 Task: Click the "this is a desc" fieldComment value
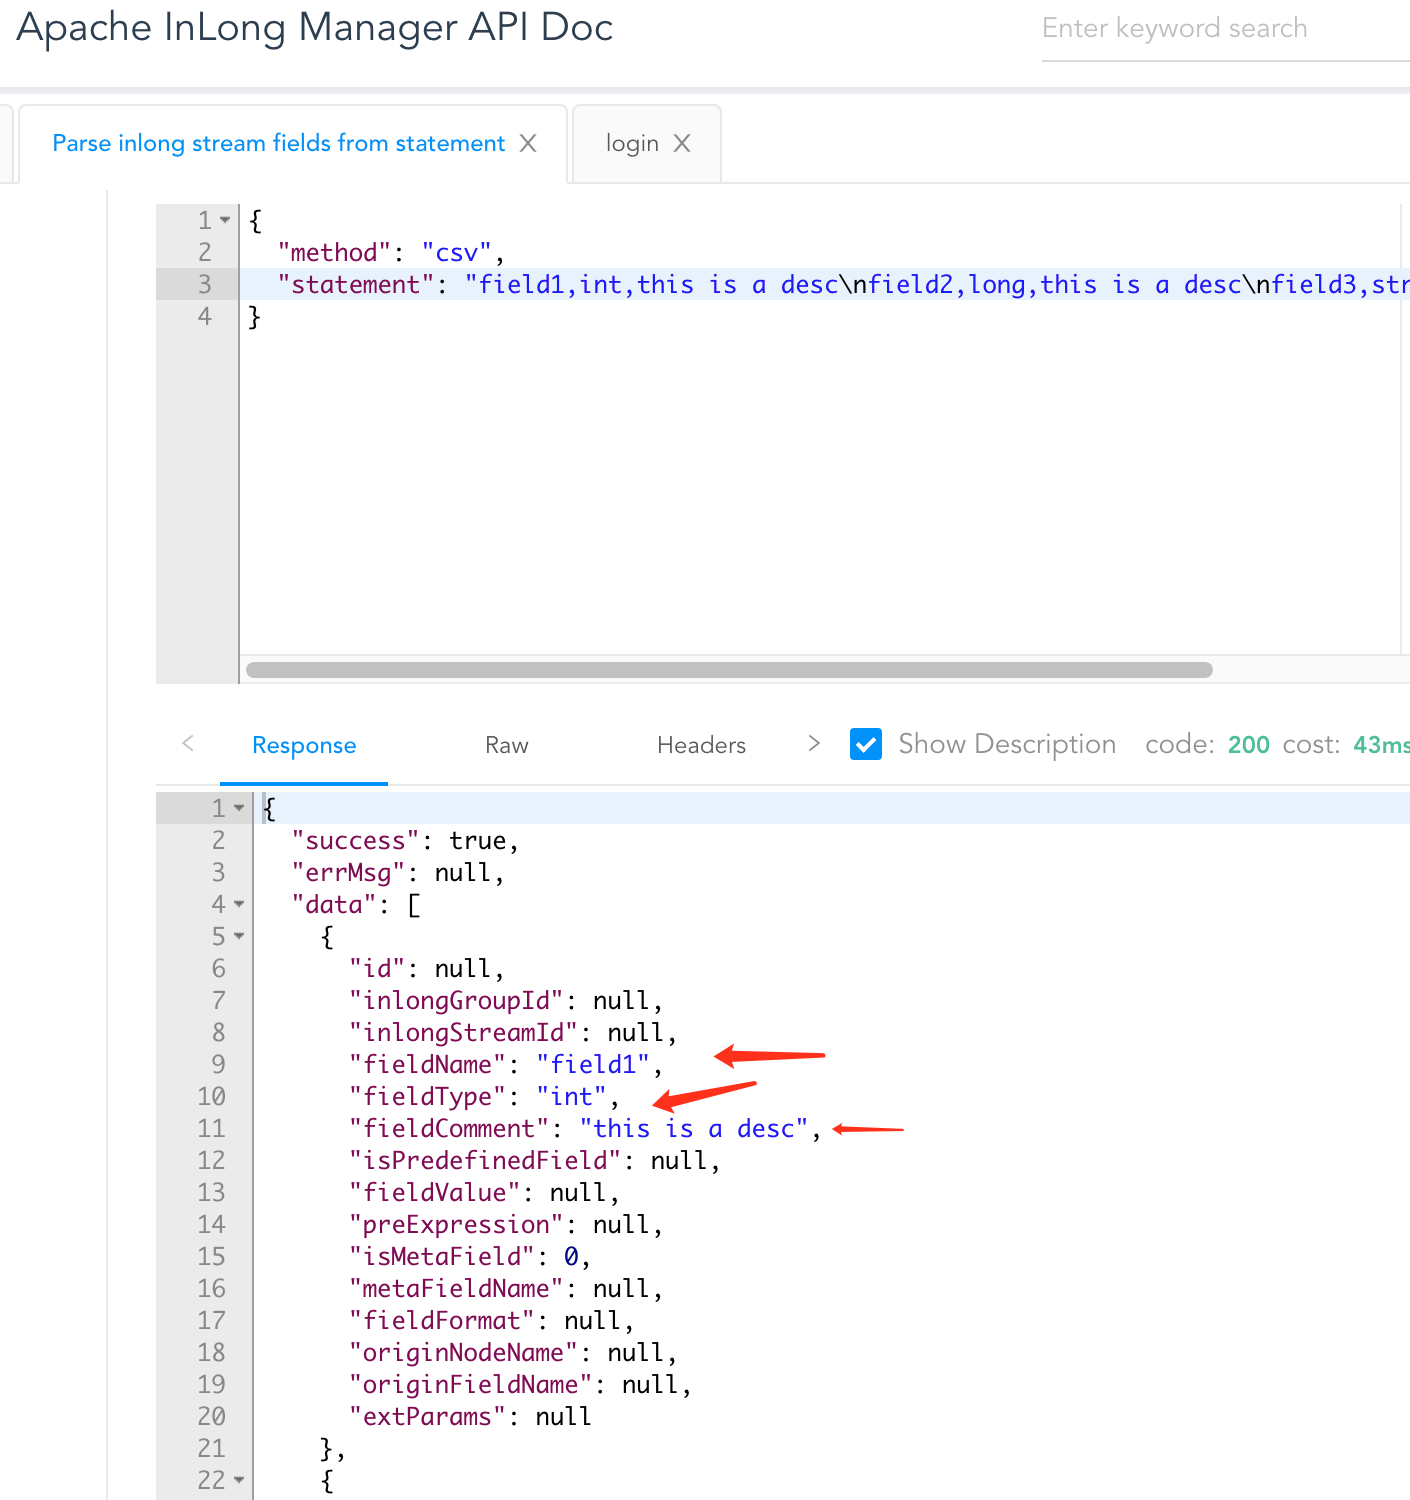[x=694, y=1128]
